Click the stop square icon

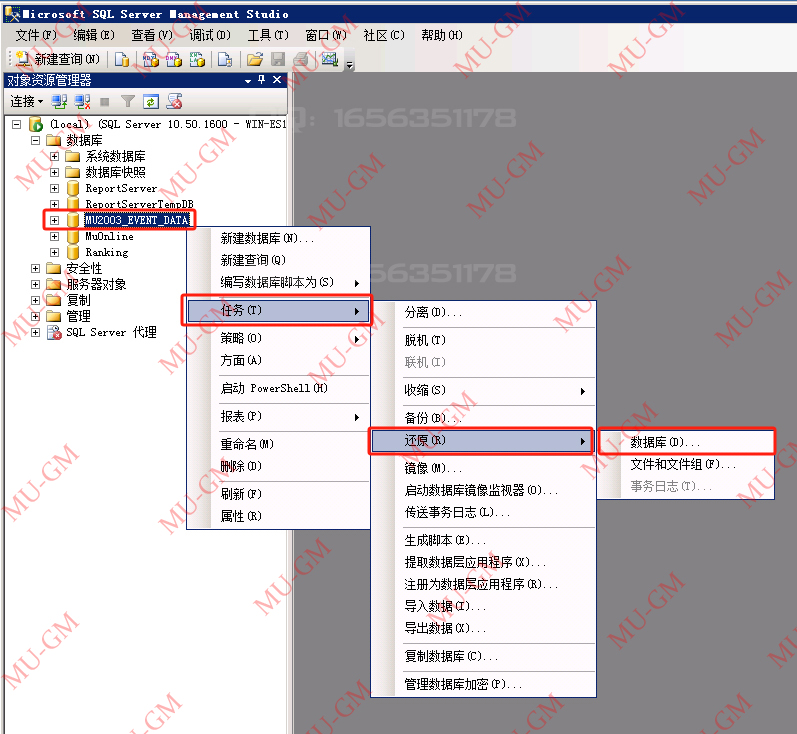(x=105, y=102)
